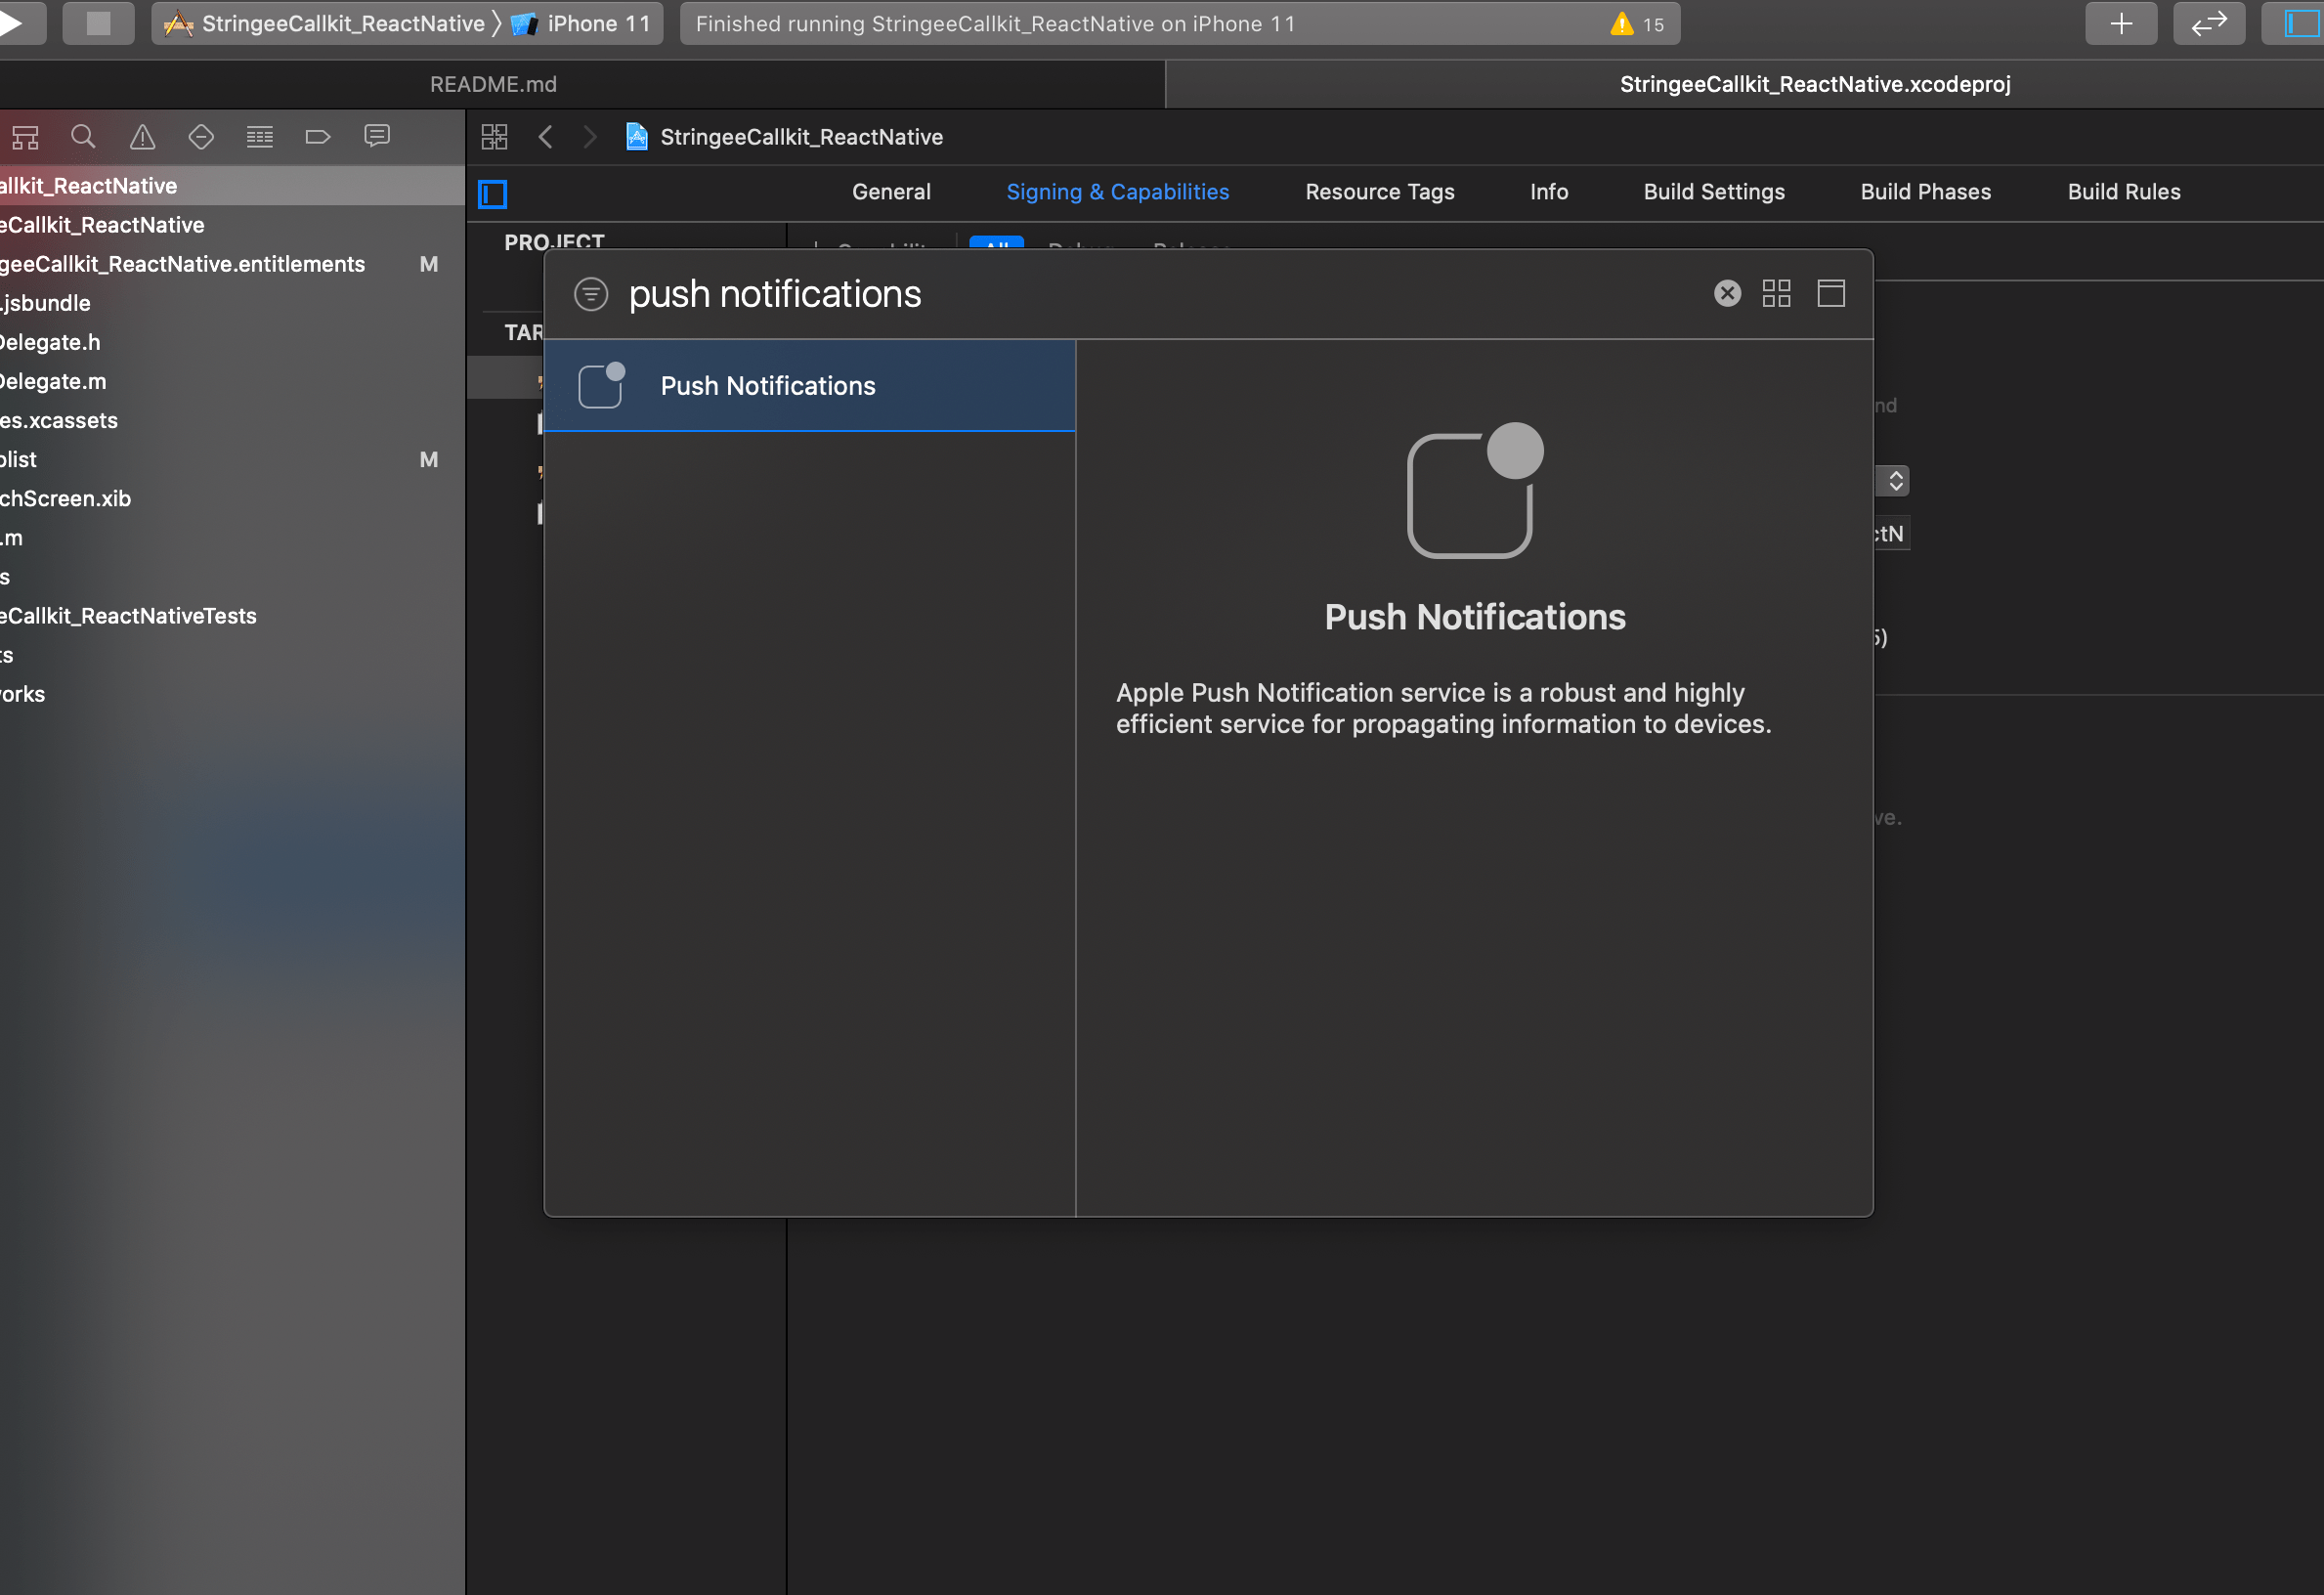Image resolution: width=2324 pixels, height=1595 pixels.
Task: Toggle the capability details pane
Action: point(1830,293)
